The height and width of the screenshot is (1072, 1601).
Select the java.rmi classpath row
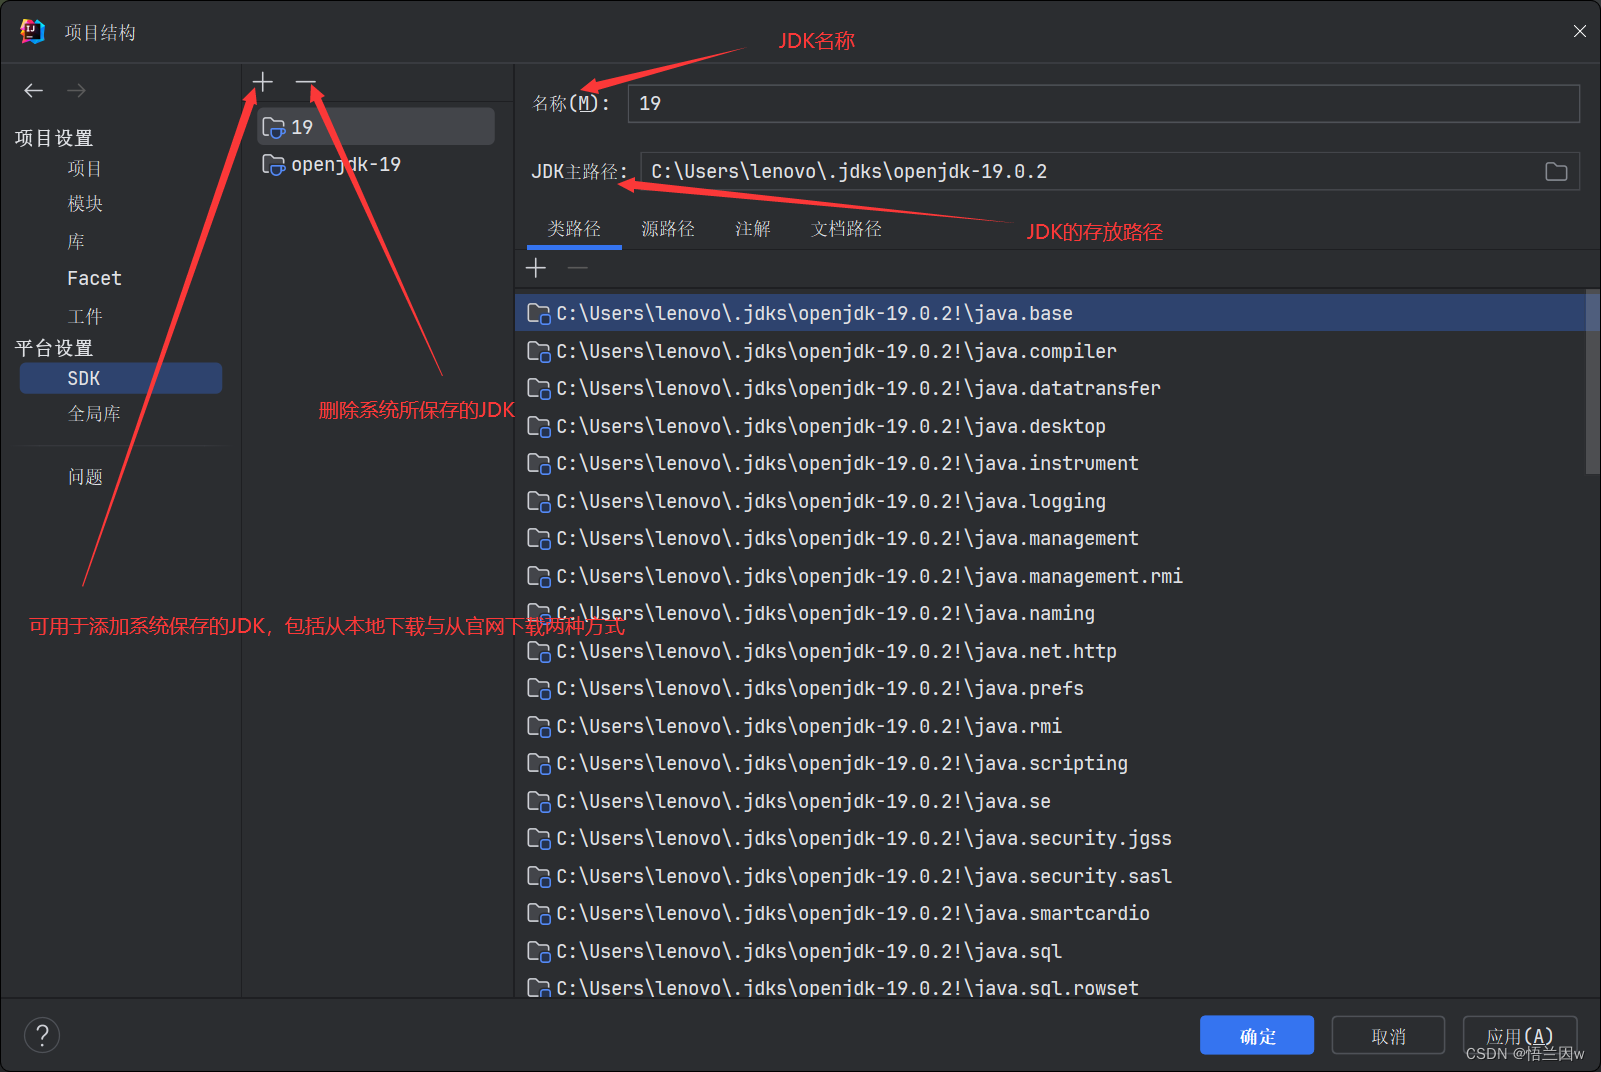point(1050,726)
